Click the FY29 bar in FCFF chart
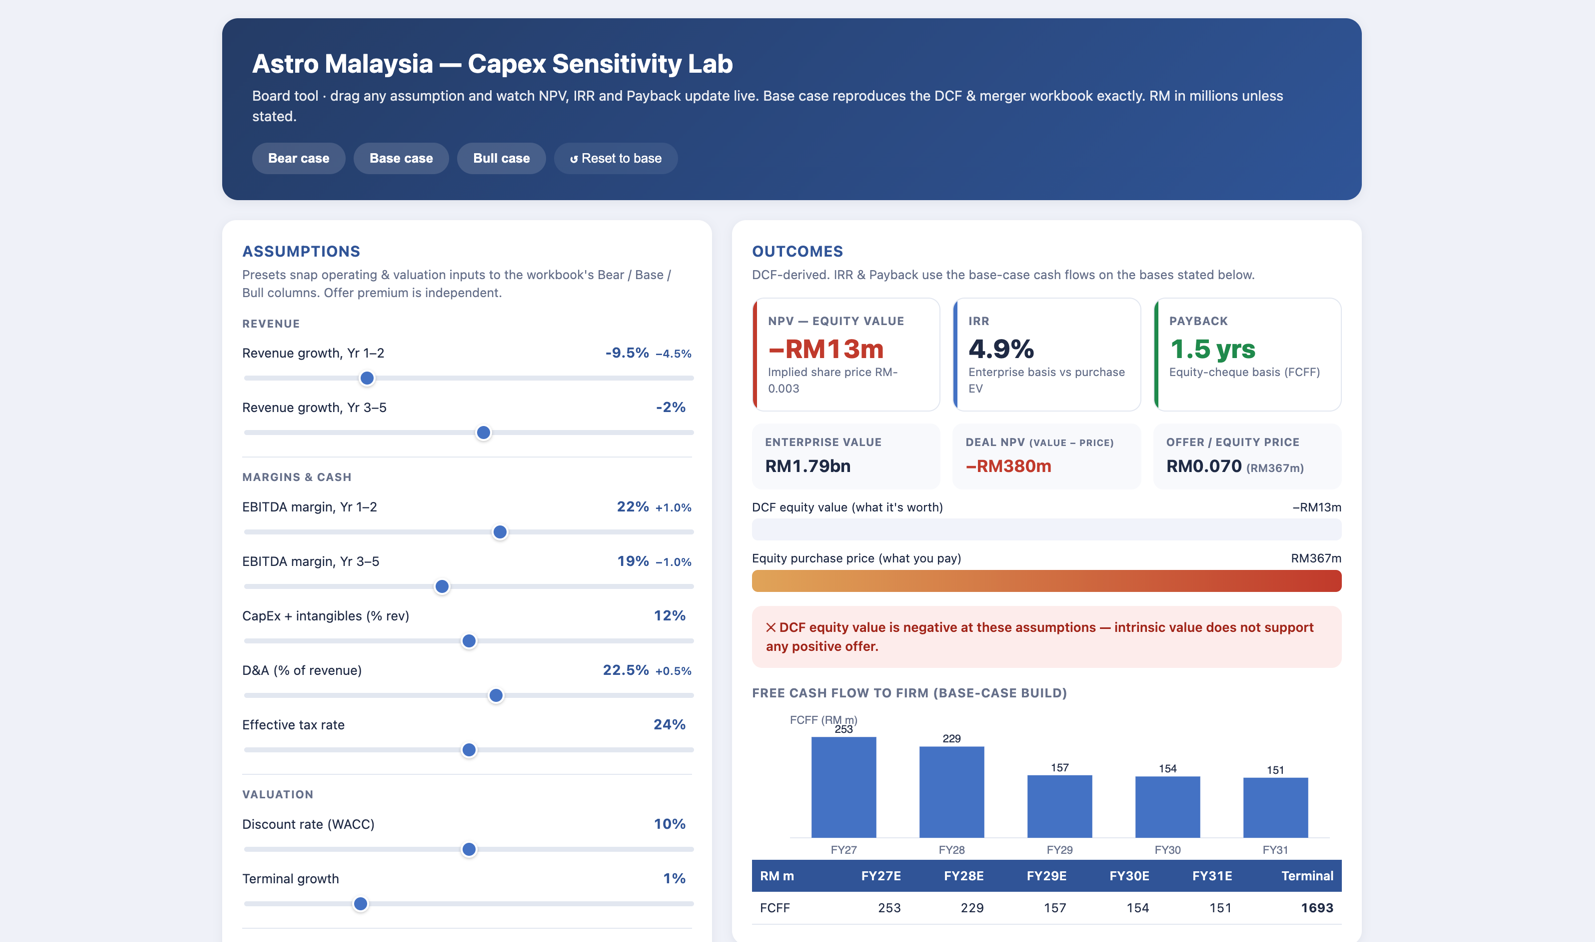 (x=1060, y=806)
